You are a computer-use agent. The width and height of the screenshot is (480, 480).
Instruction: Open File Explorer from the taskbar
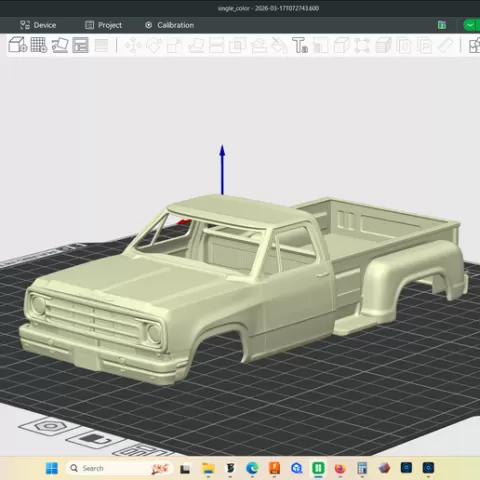pos(208,468)
